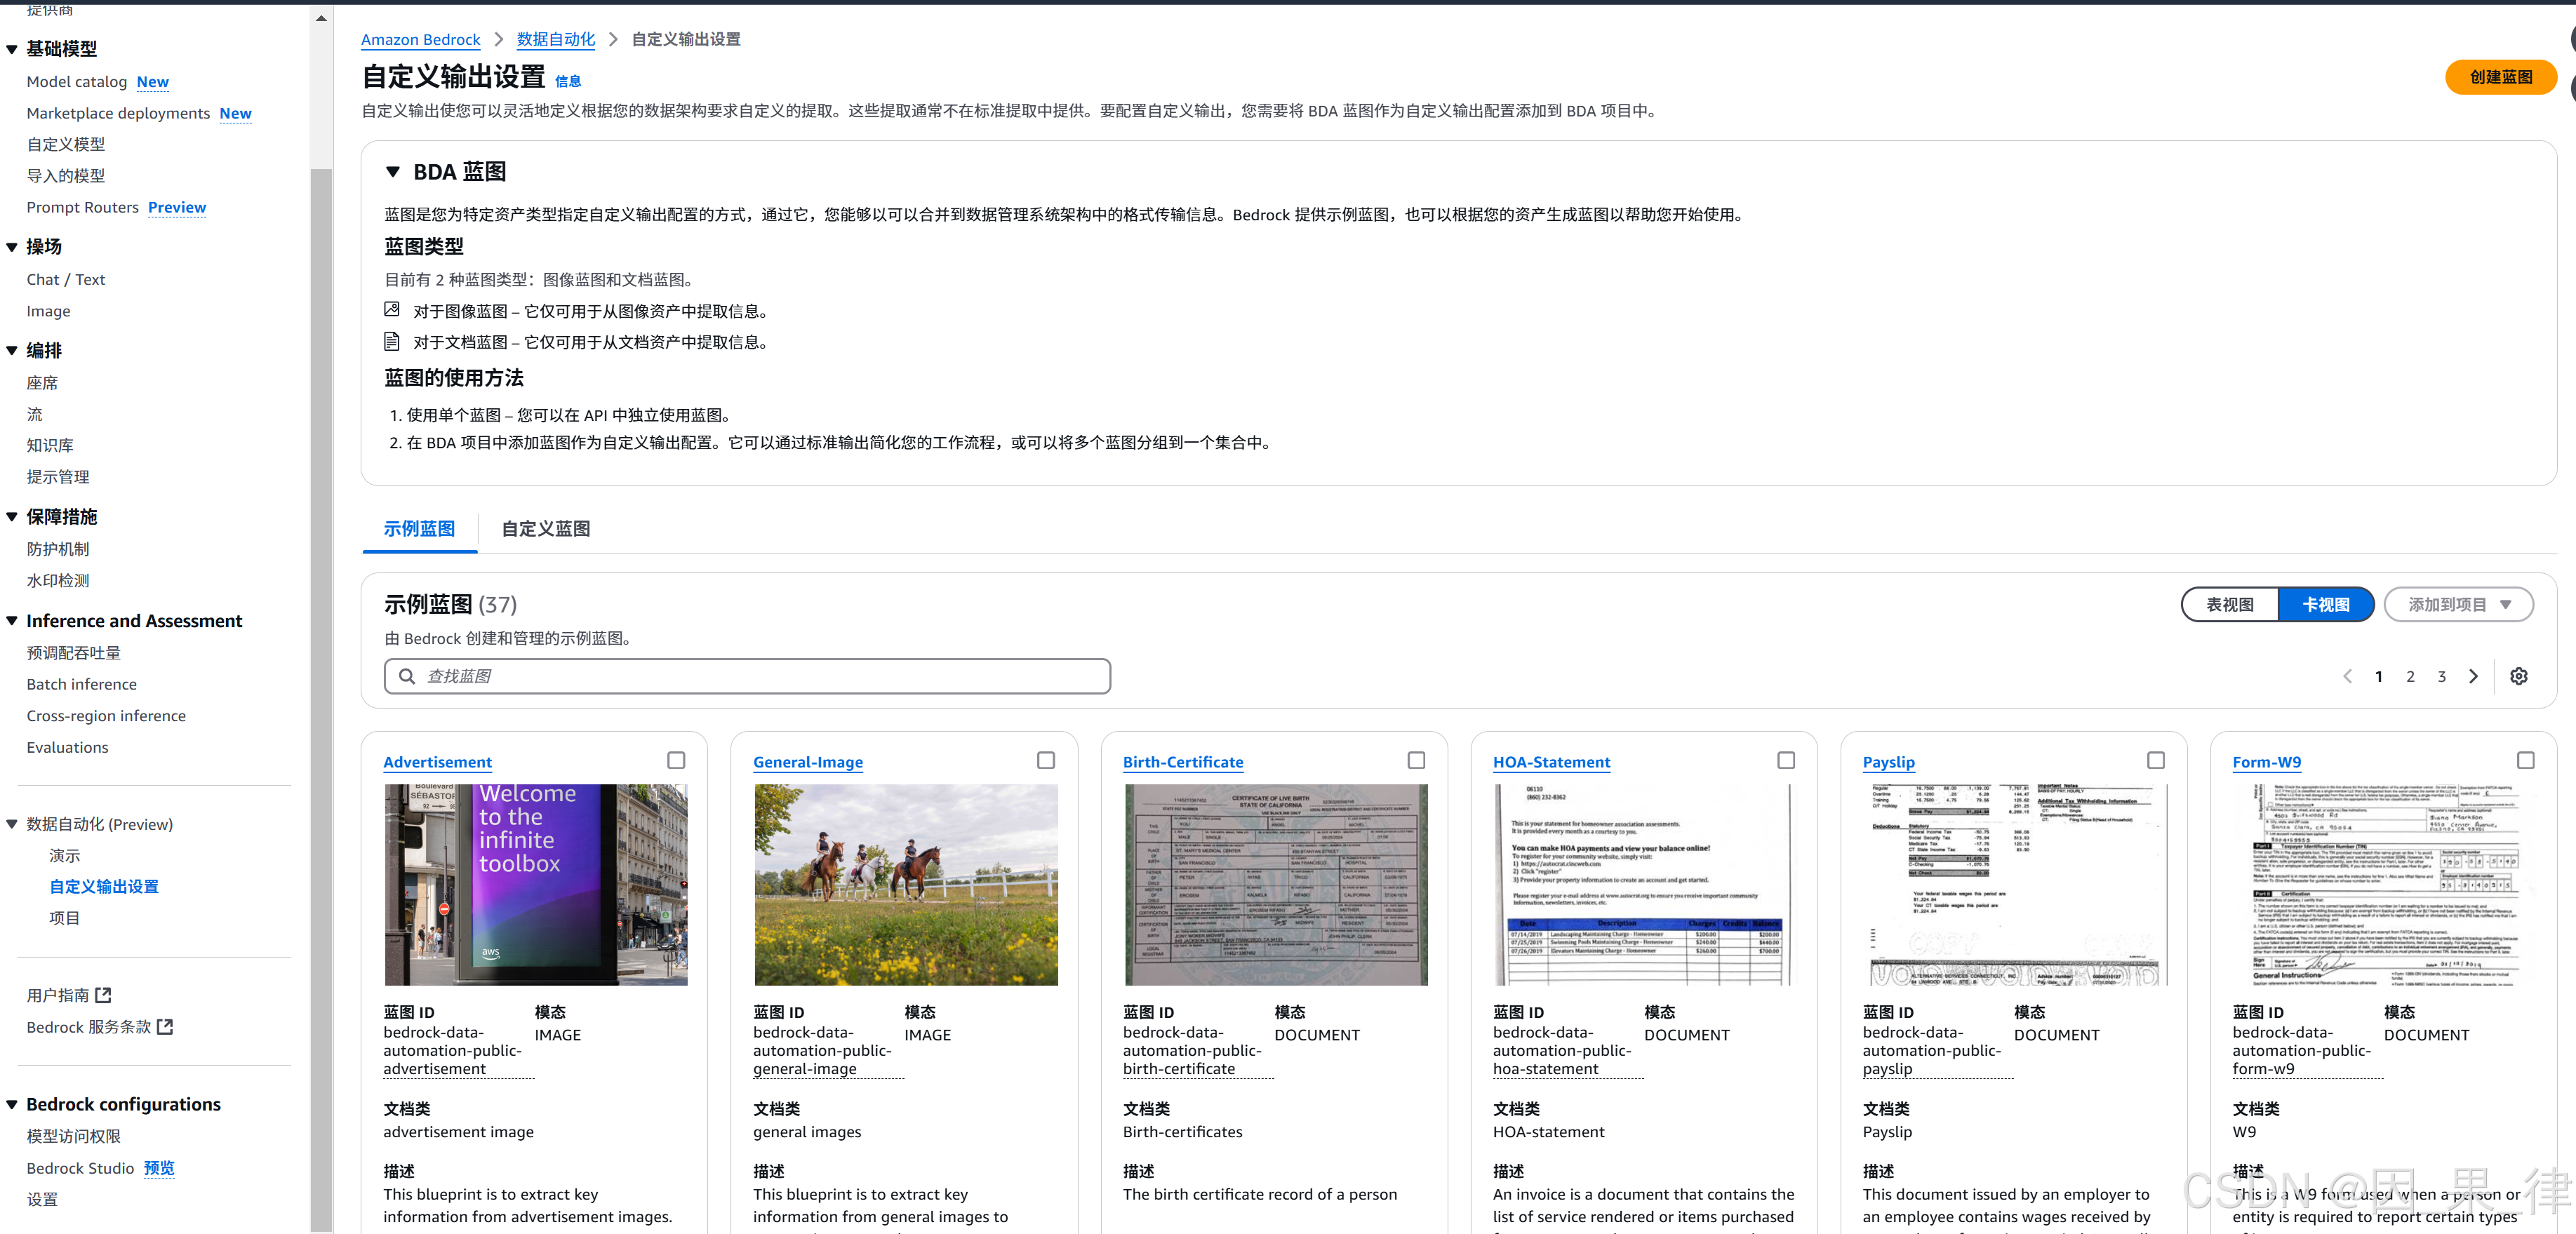Select the Form-W9 blueprint checkbox
The width and height of the screenshot is (2576, 1234).
[2526, 760]
